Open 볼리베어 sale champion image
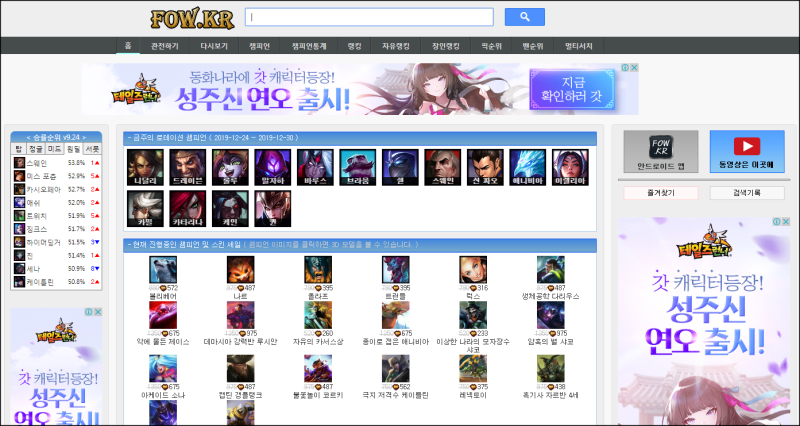 (x=163, y=269)
